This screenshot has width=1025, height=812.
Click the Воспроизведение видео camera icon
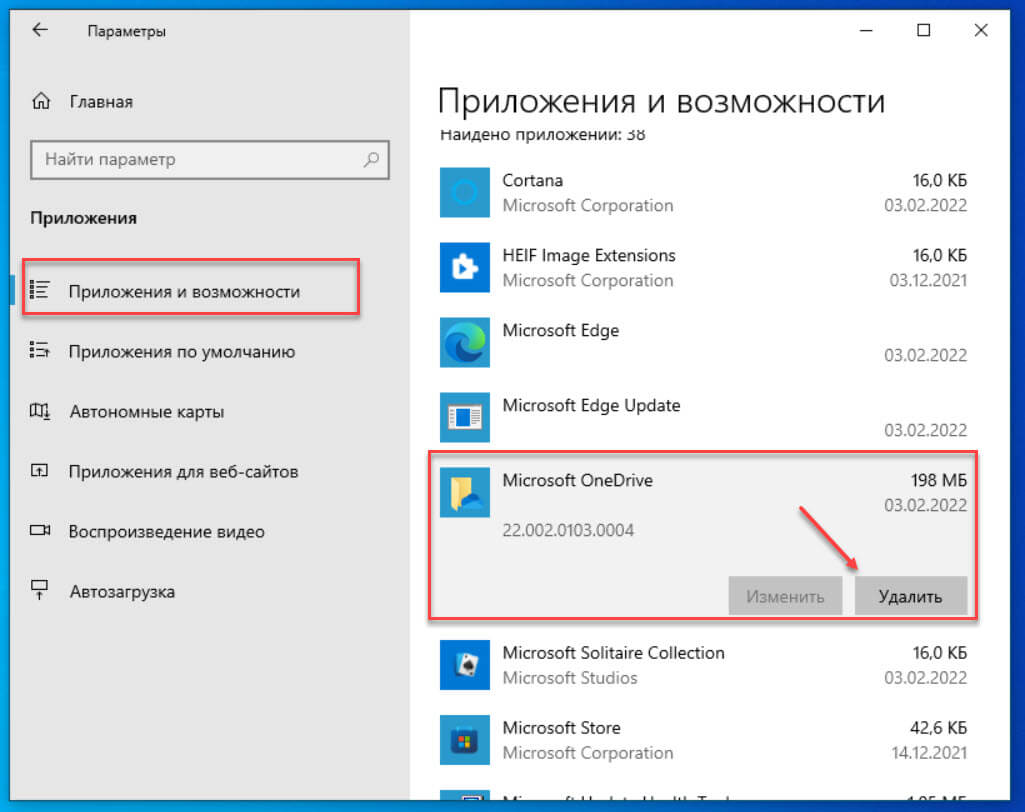coord(40,530)
